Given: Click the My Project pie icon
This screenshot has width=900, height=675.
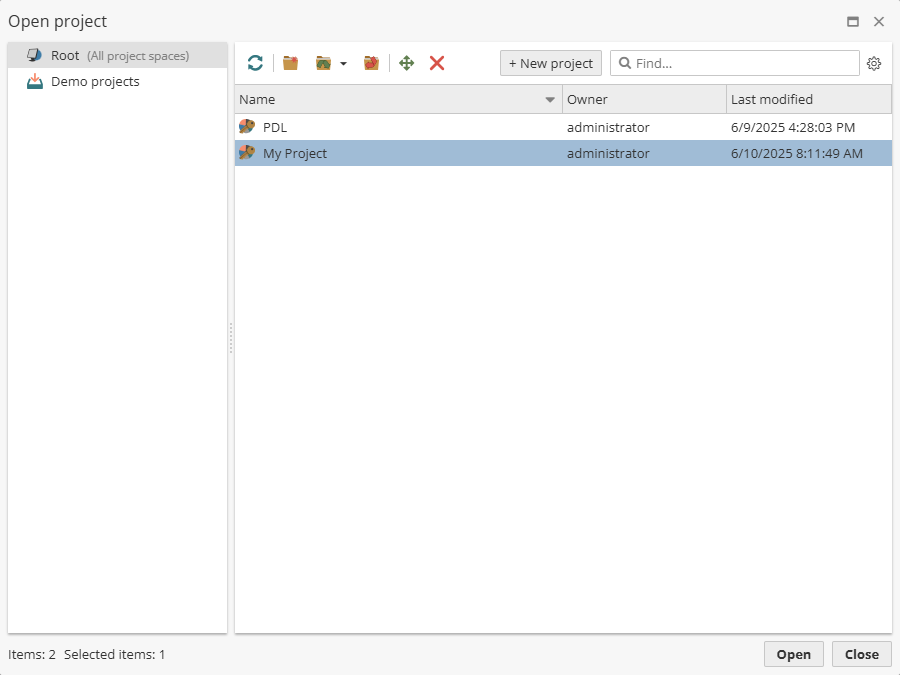Looking at the screenshot, I should (x=247, y=153).
